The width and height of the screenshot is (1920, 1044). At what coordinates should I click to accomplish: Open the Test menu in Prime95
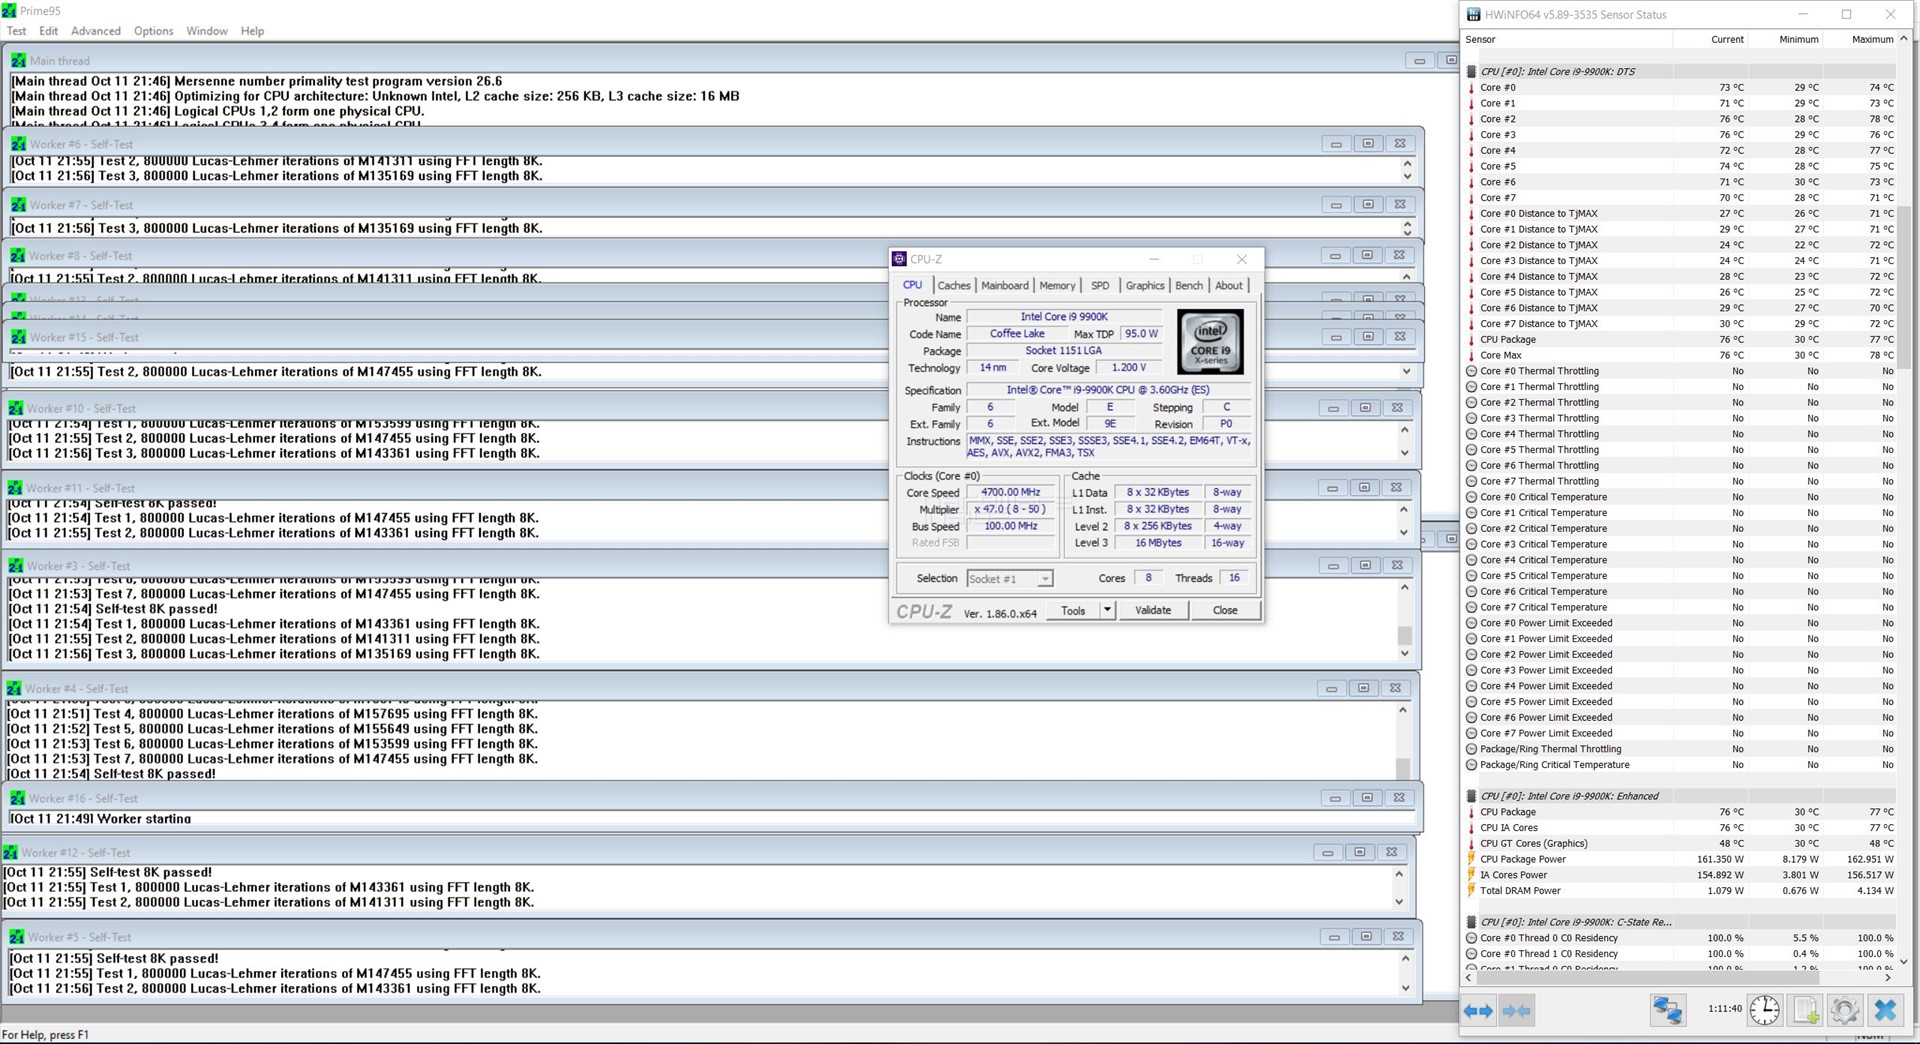point(16,31)
